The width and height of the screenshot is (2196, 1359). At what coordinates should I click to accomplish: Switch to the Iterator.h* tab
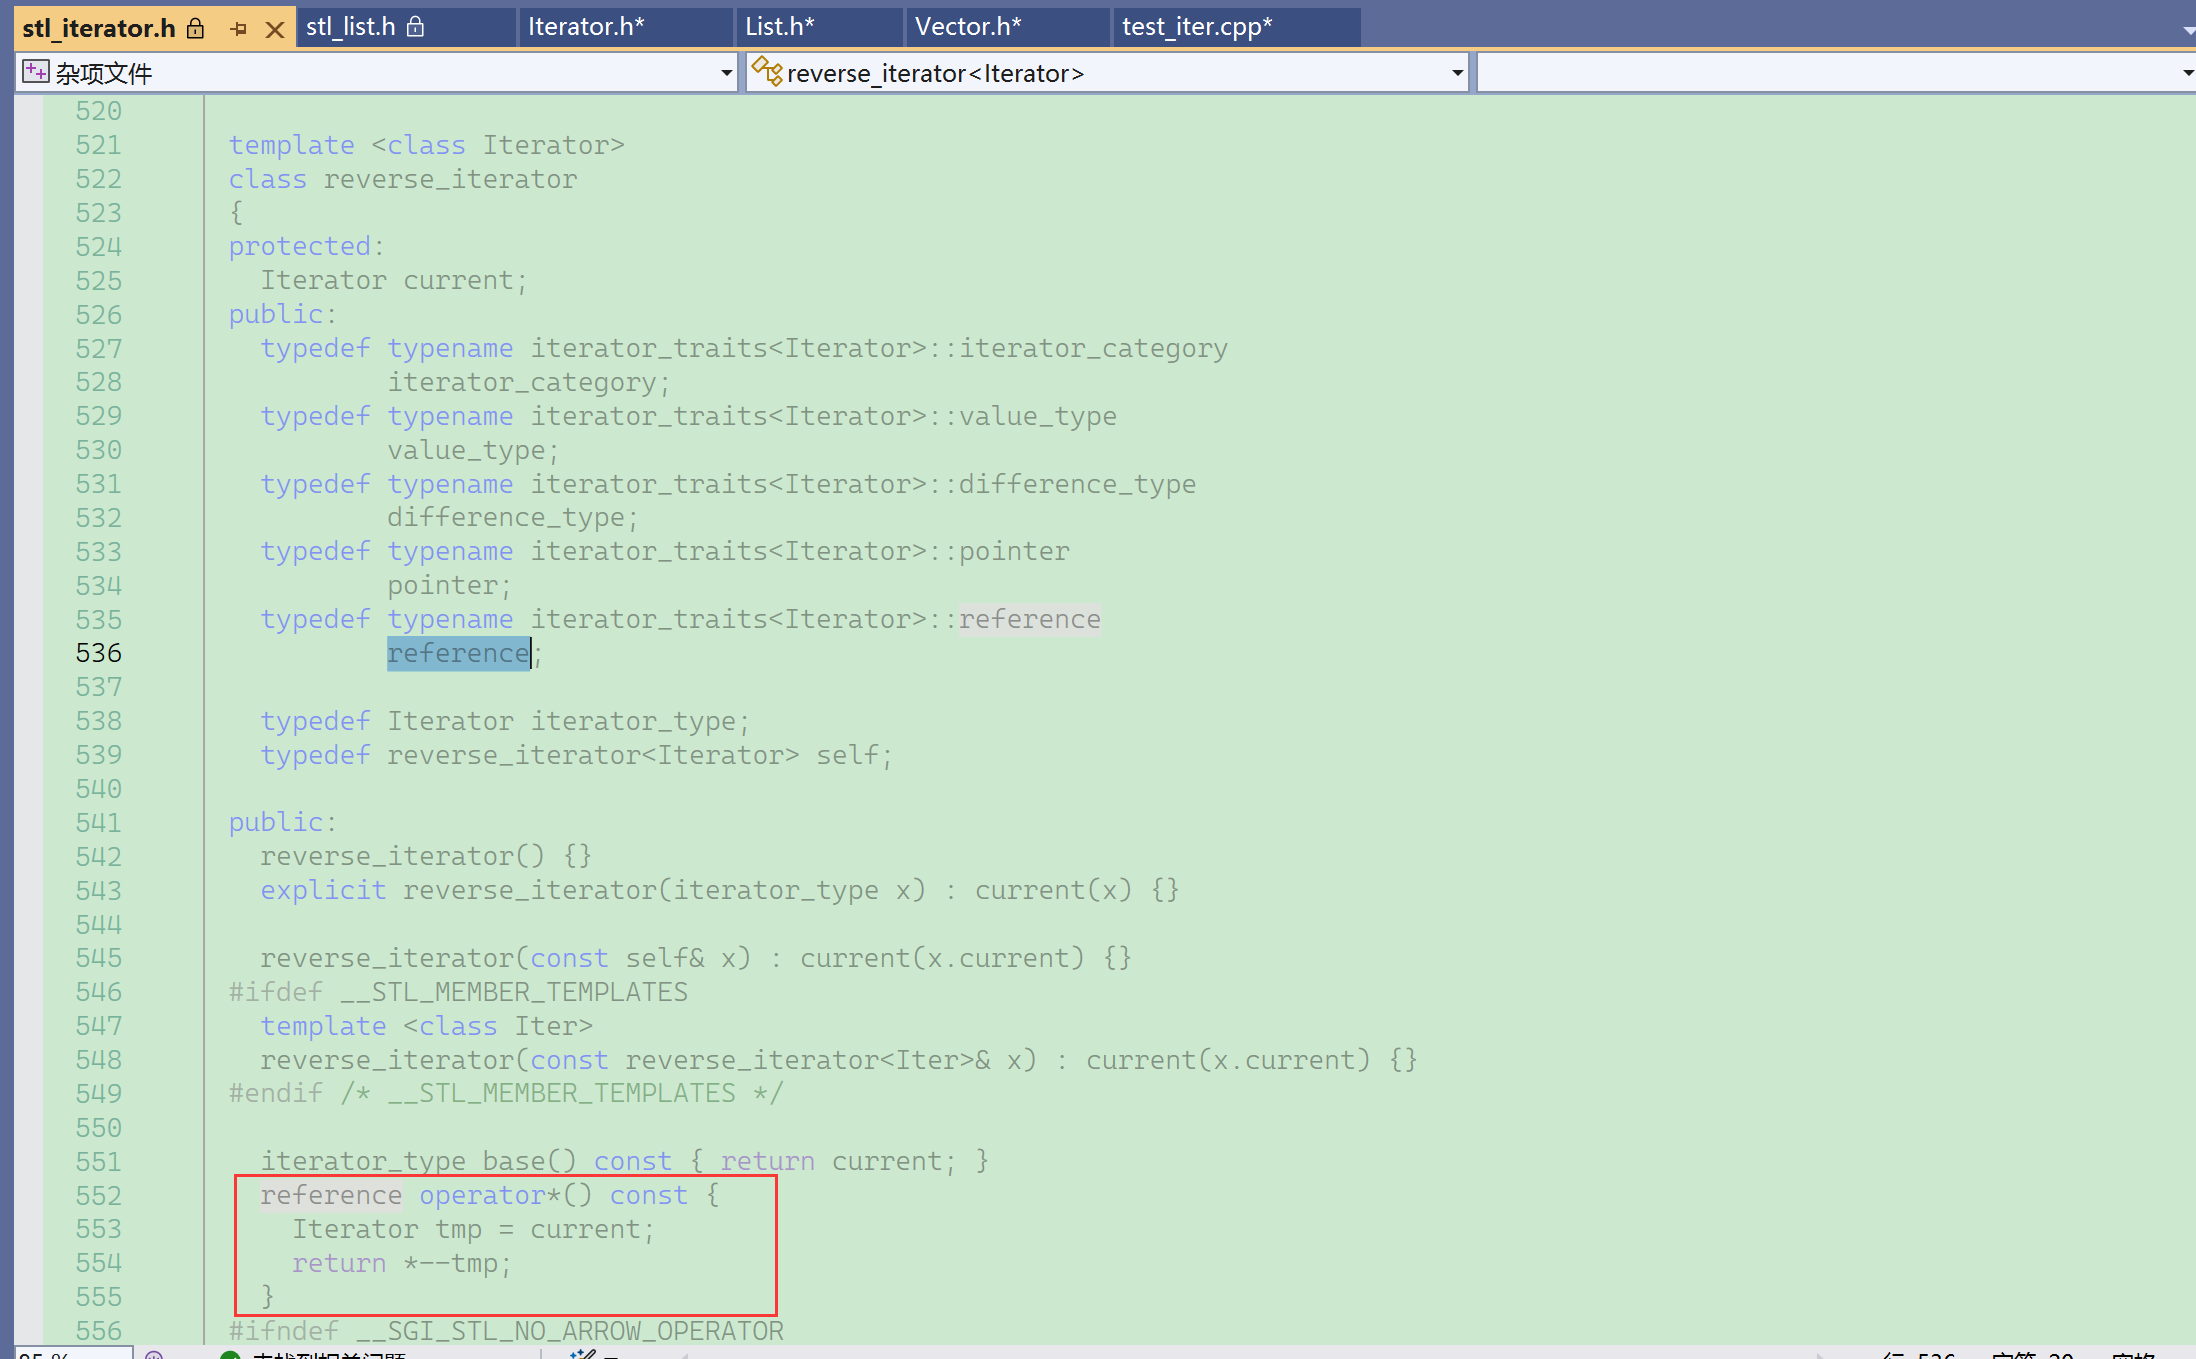[x=586, y=27]
